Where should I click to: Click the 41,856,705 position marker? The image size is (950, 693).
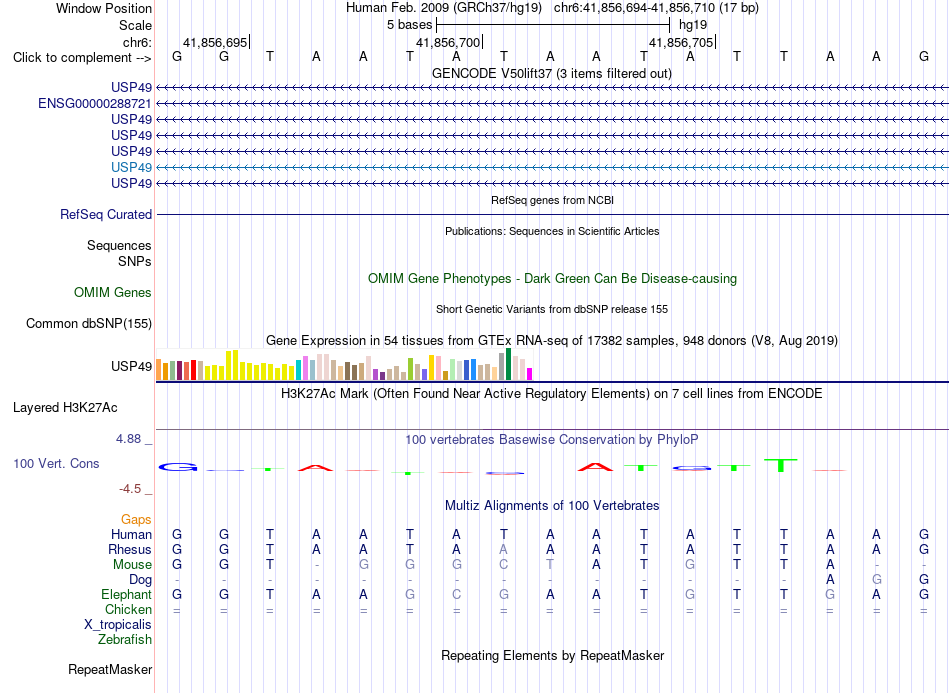click(x=682, y=42)
